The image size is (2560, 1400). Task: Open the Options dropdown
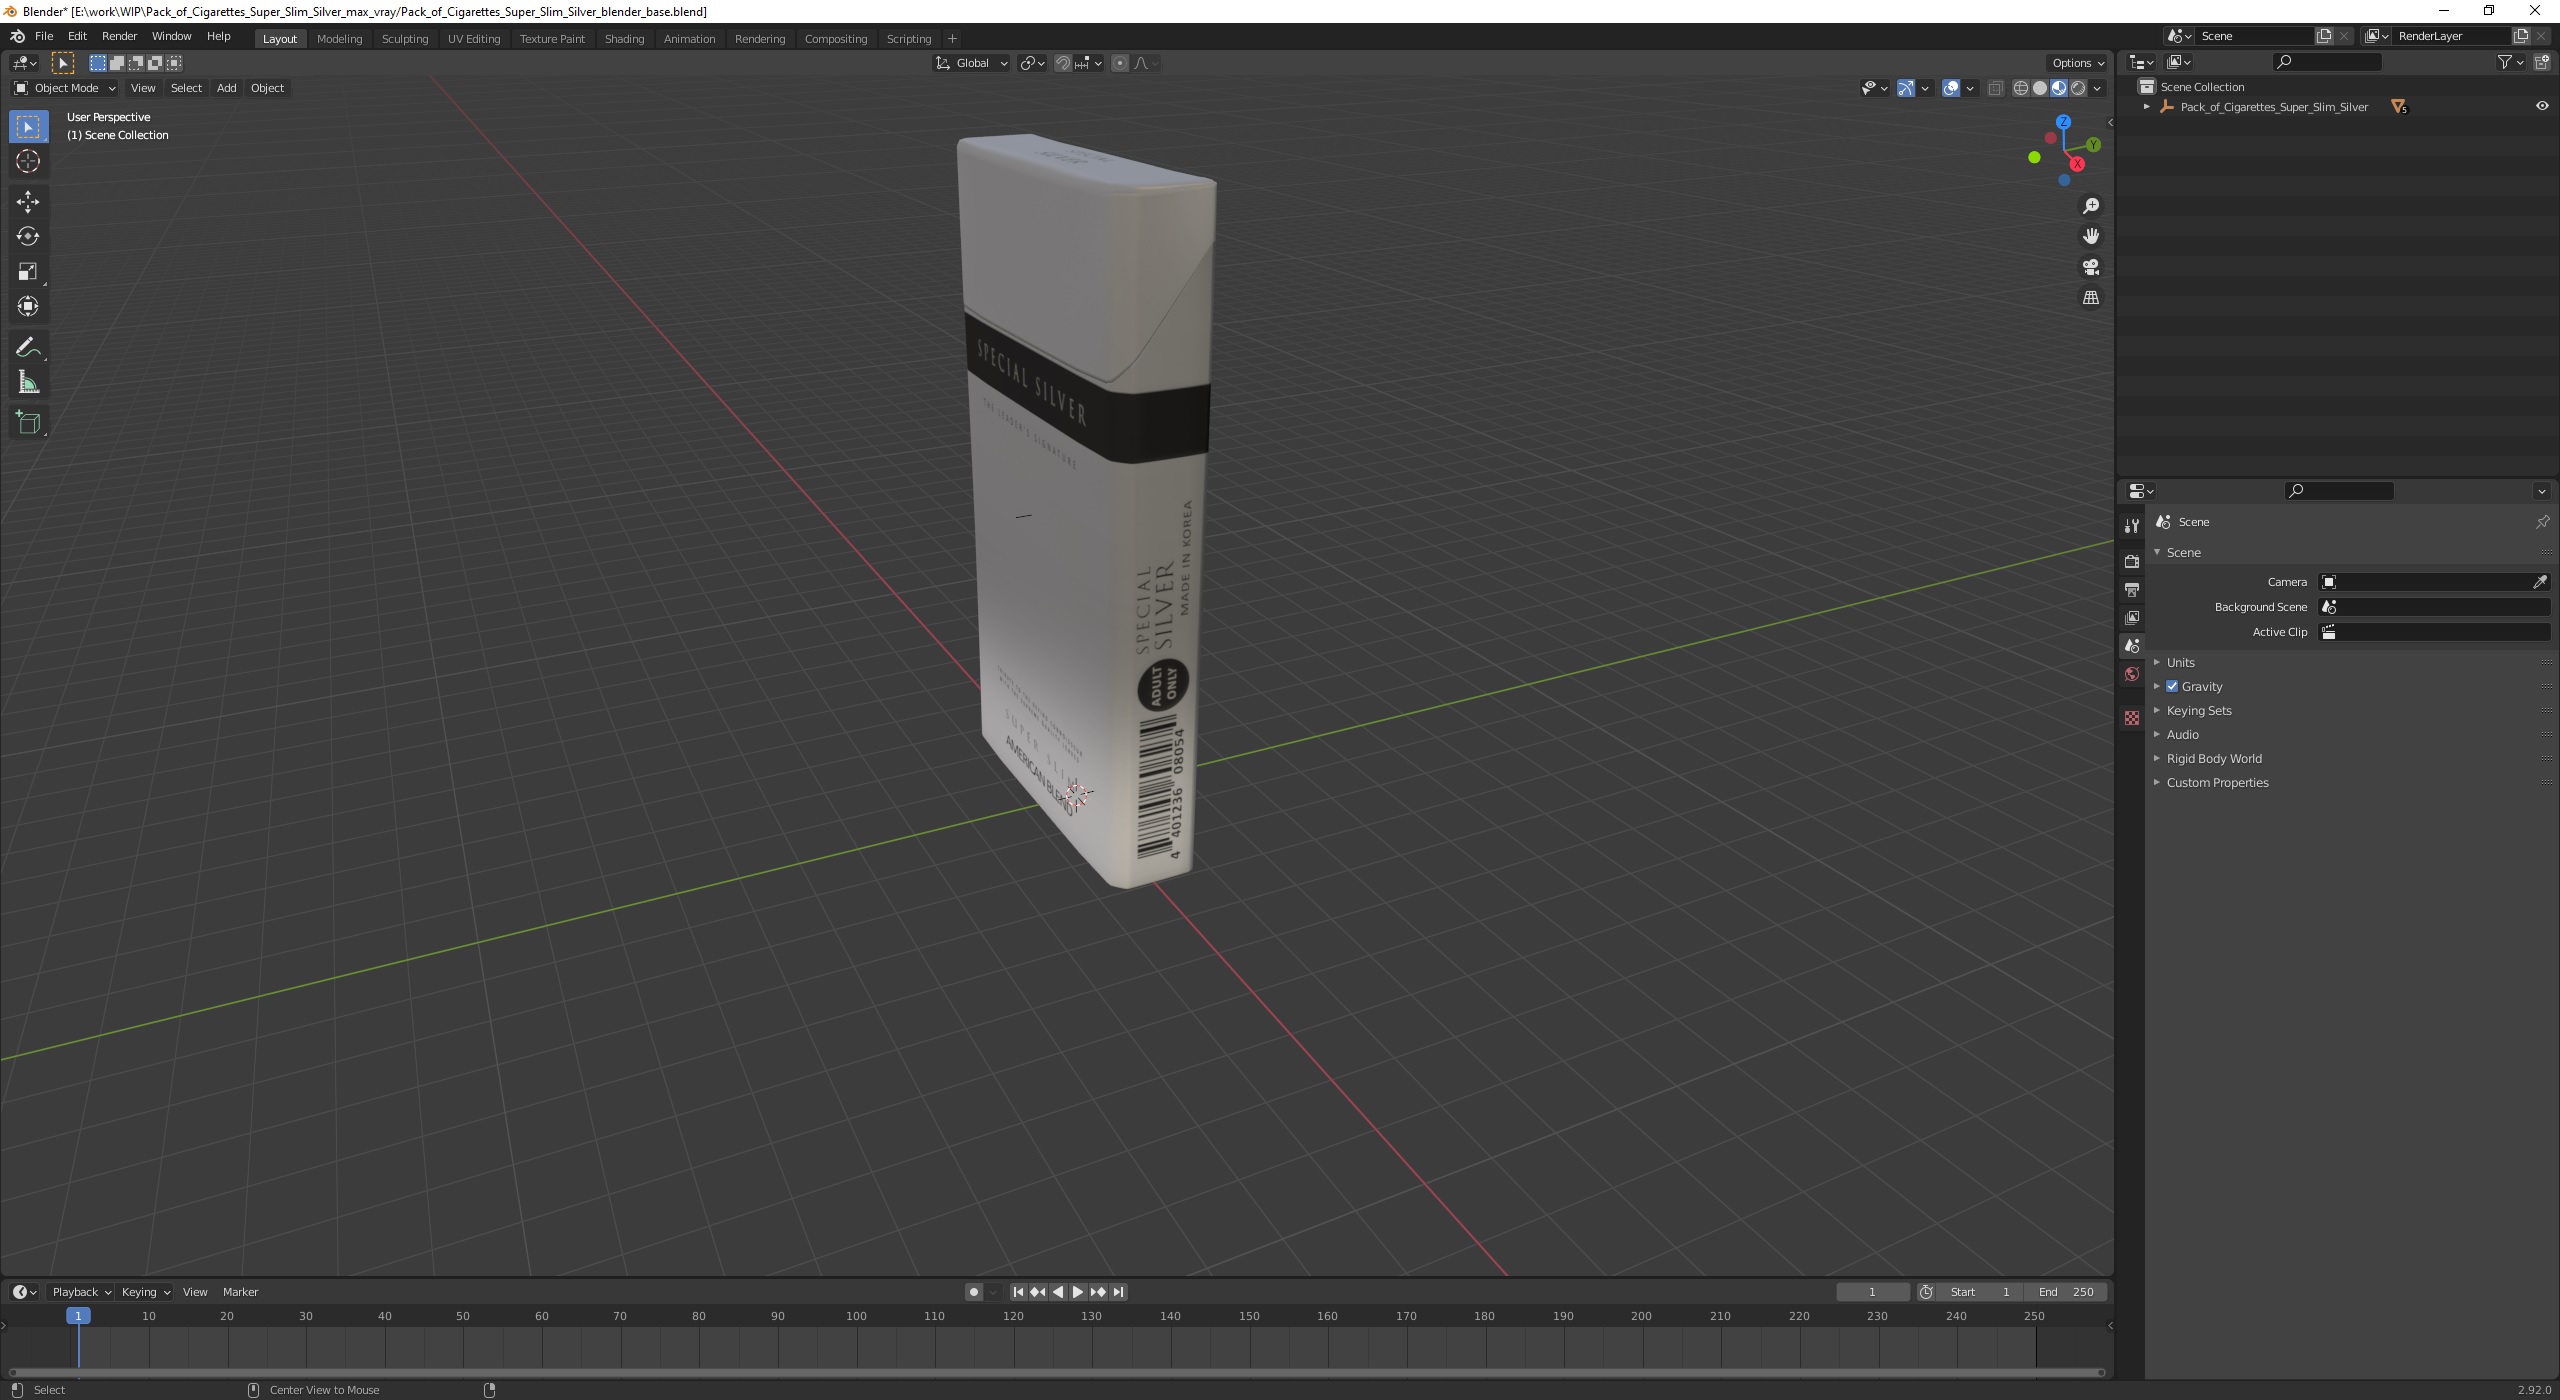[2078, 63]
